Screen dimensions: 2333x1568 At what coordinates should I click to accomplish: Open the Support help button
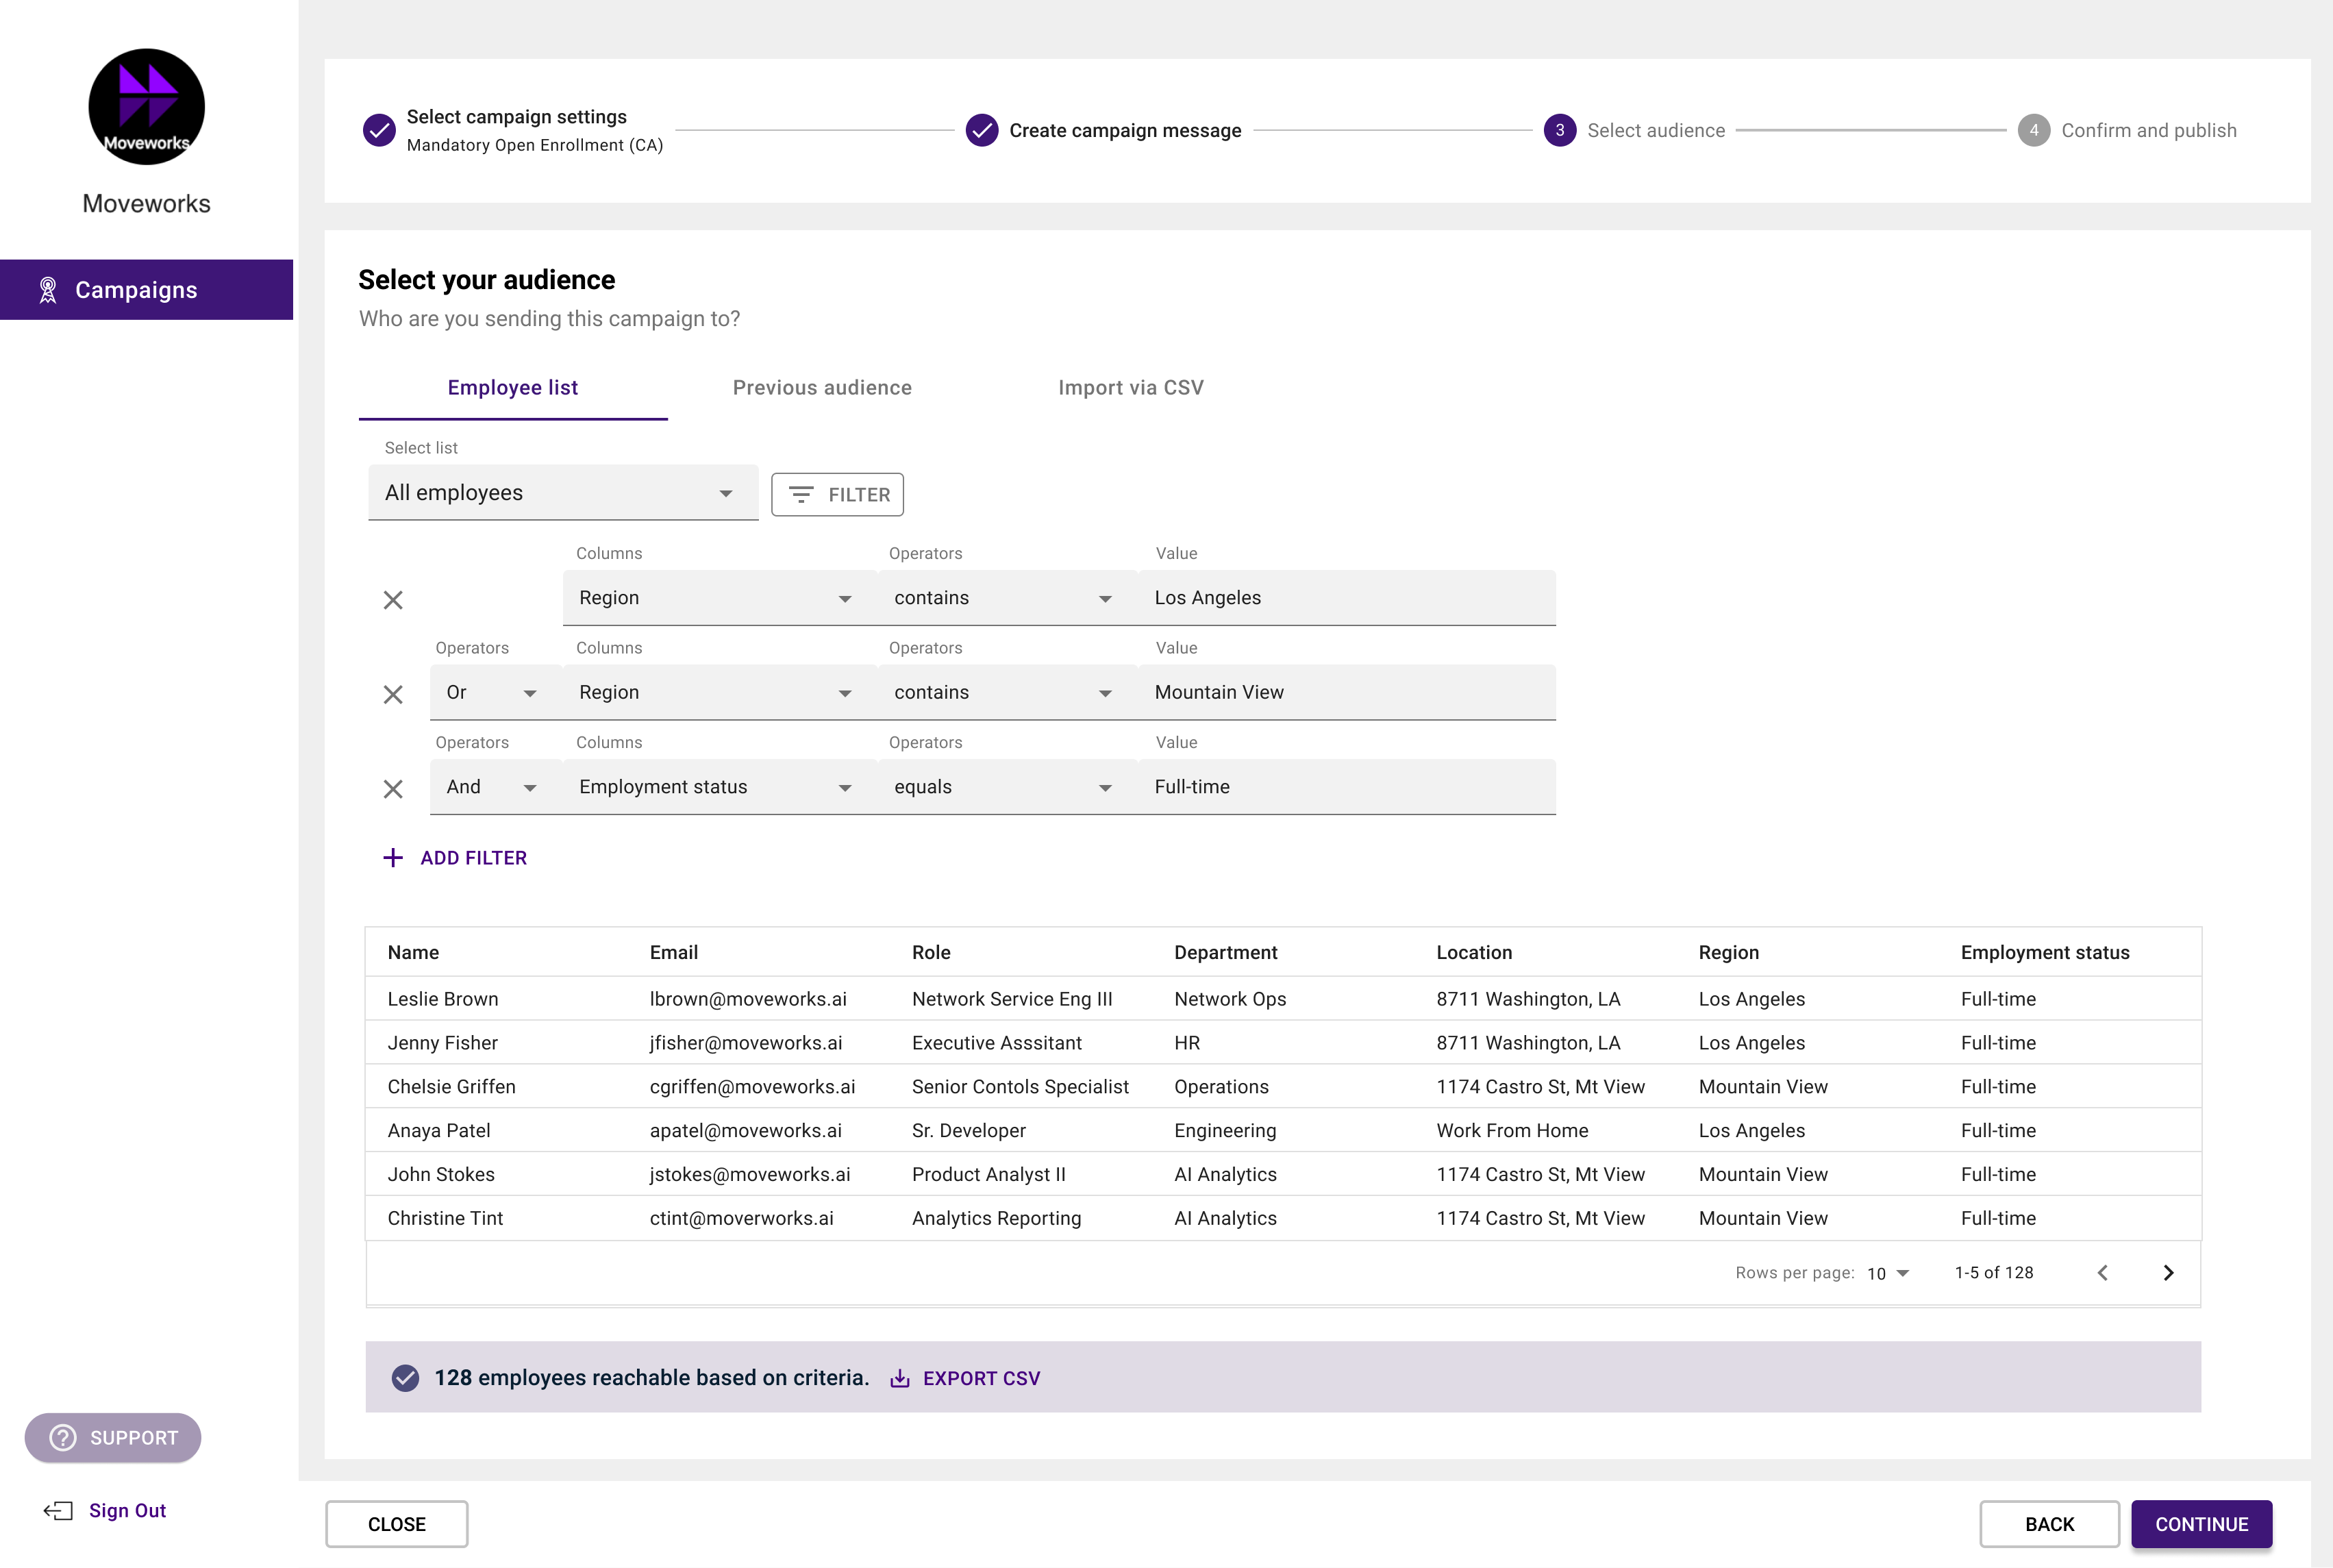[x=113, y=1437]
